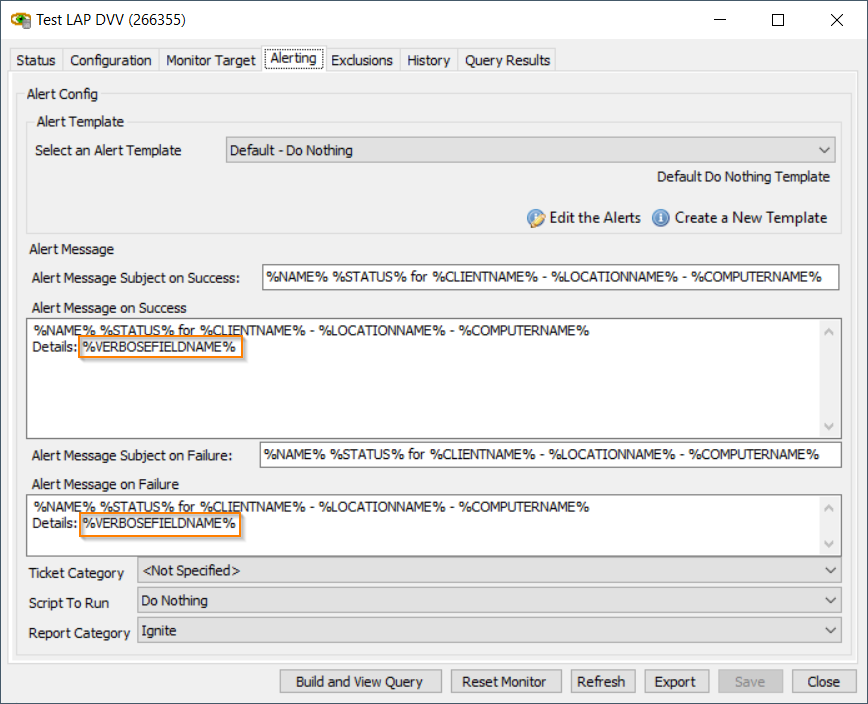Click the Default Do Nothing Template description

pos(743,177)
